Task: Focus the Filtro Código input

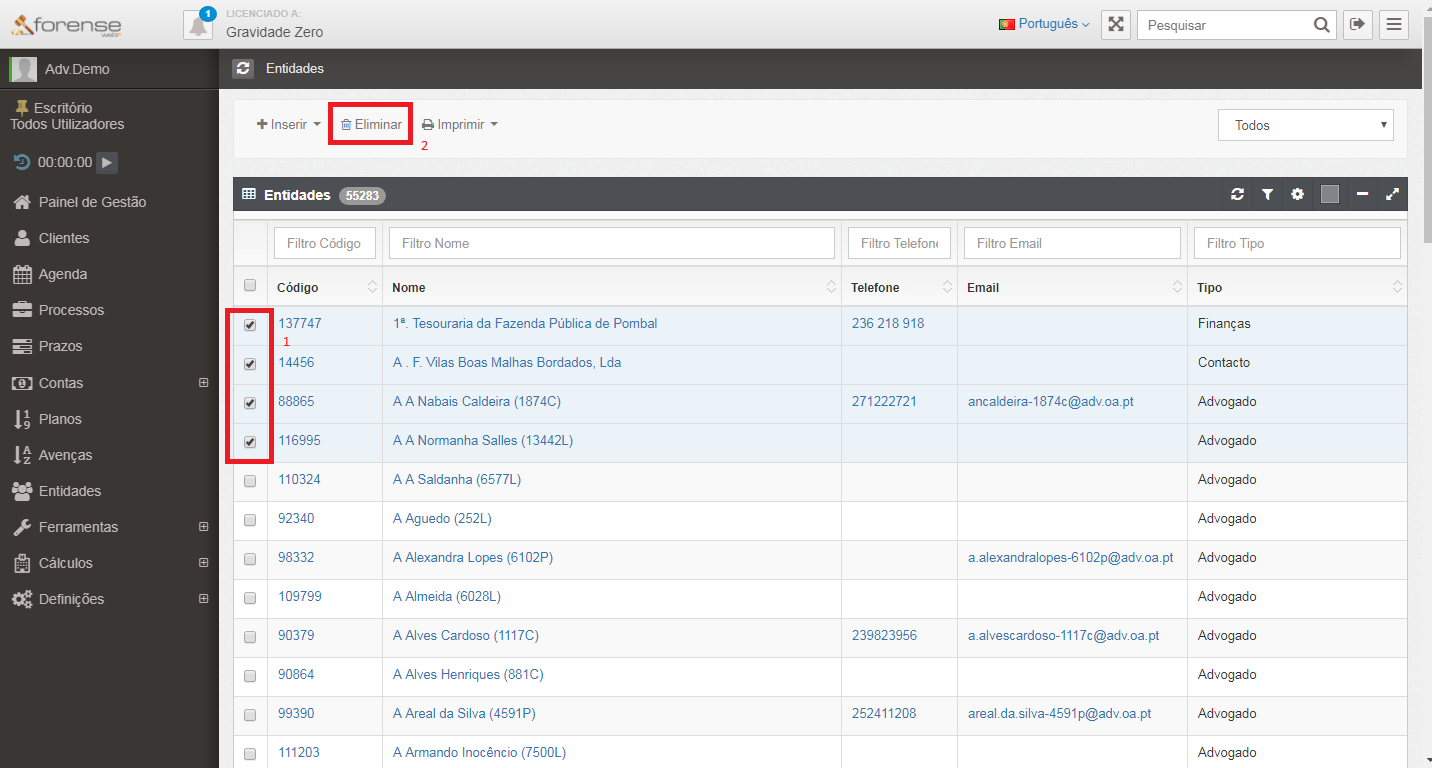Action: coord(325,243)
